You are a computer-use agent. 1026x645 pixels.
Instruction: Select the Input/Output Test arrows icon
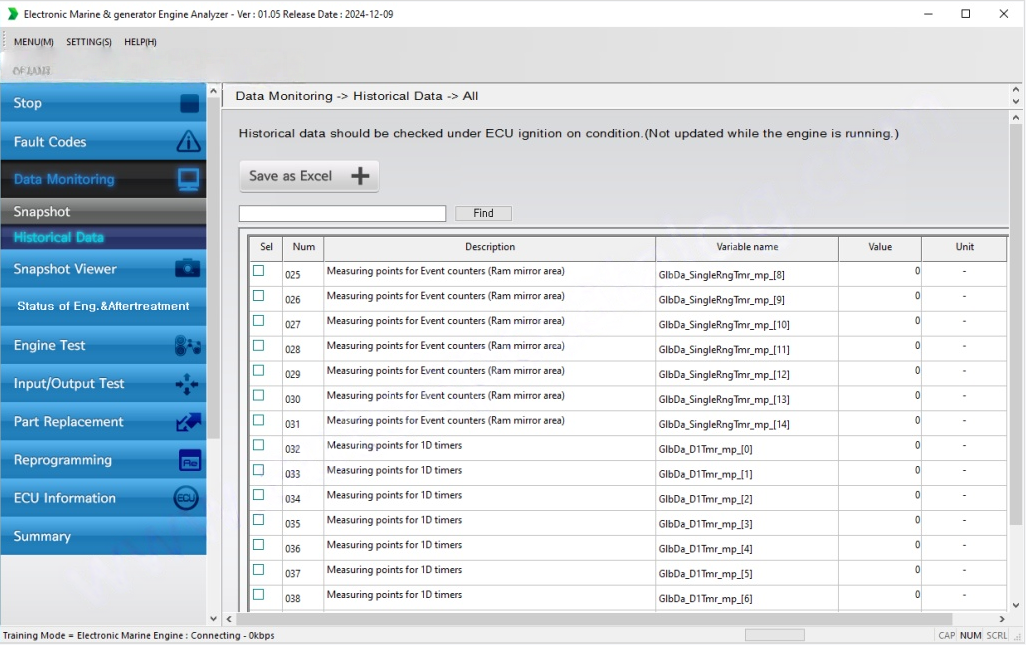pyautogui.click(x=187, y=384)
